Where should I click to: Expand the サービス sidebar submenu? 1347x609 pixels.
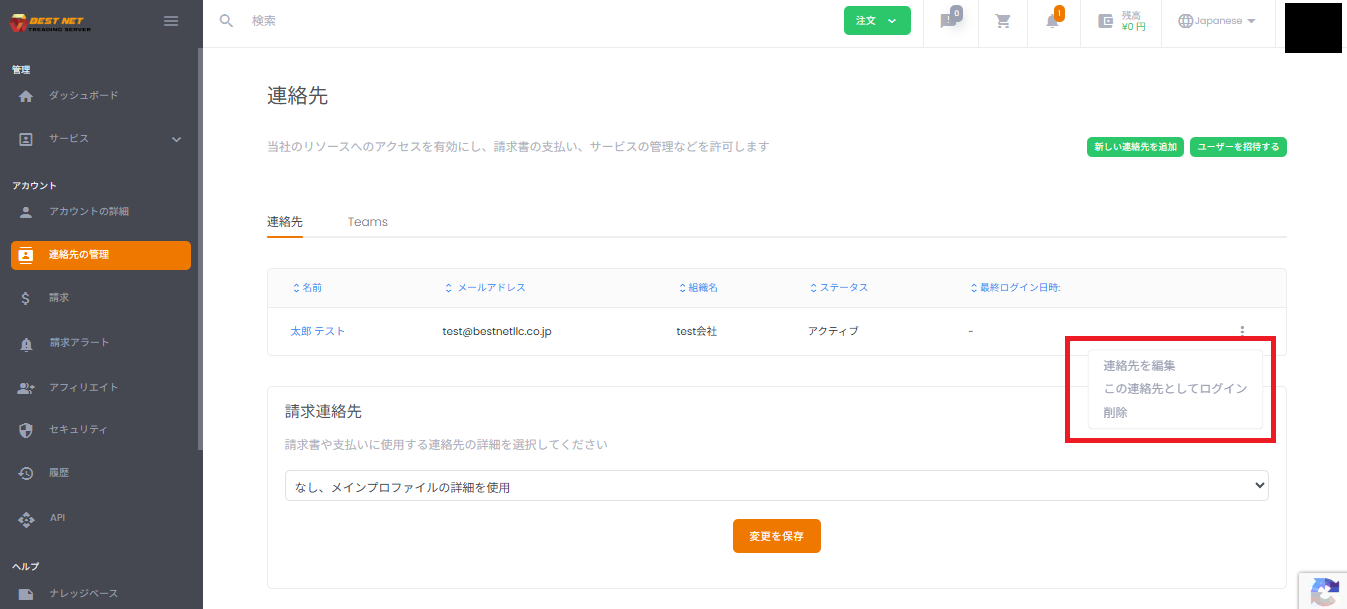[x=177, y=140]
